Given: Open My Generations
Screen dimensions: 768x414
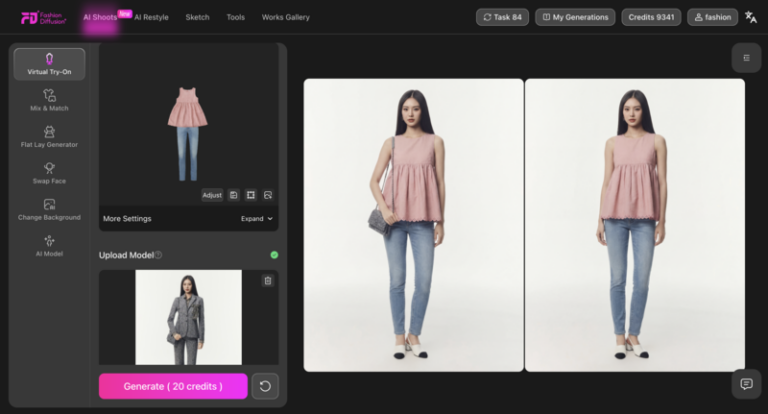Looking at the screenshot, I should point(575,17).
